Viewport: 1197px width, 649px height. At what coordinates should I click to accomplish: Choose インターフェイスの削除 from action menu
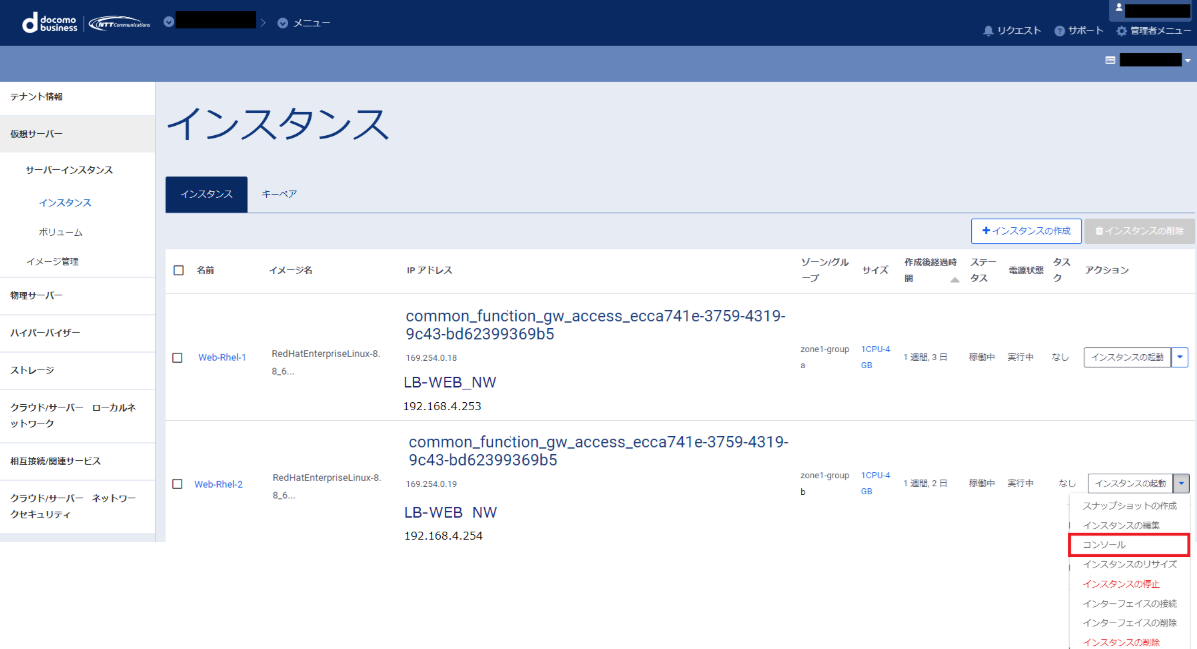[x=1129, y=623]
